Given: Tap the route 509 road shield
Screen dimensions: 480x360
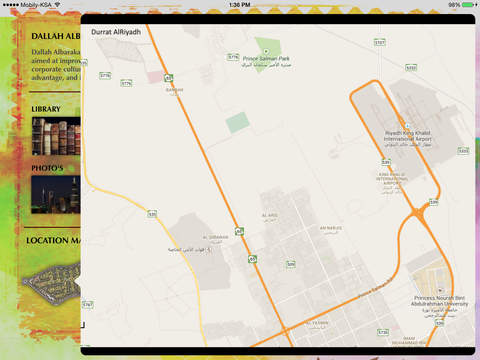Looking at the screenshot, I should (x=291, y=264).
